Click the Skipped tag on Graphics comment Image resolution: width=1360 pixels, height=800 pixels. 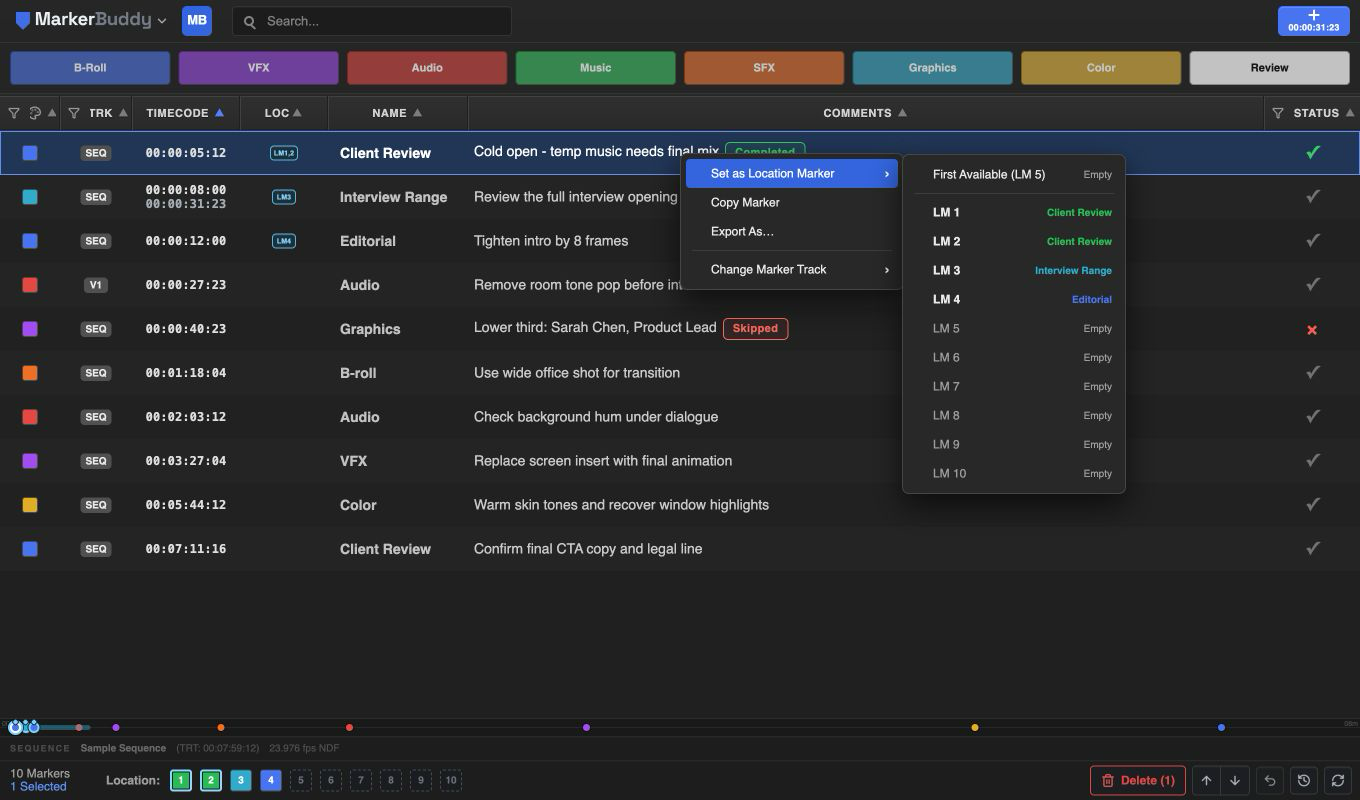(x=755, y=328)
